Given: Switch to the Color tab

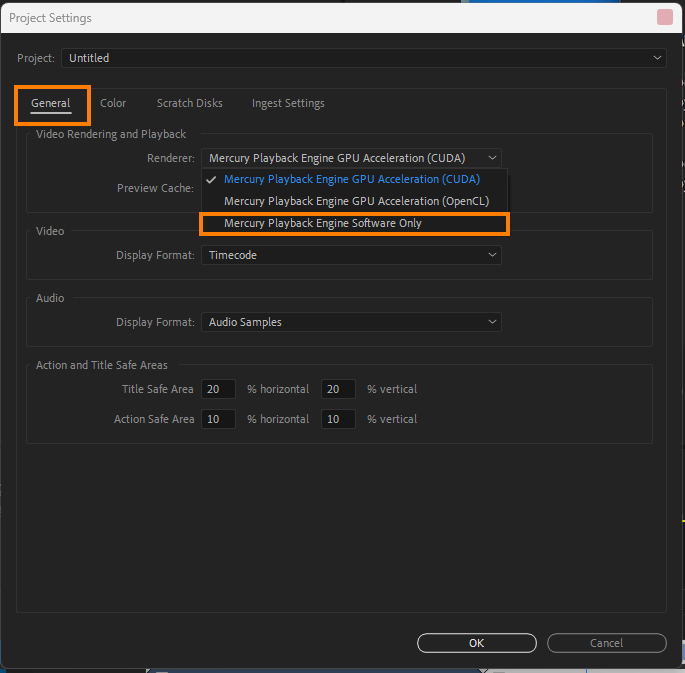Looking at the screenshot, I should pos(113,104).
